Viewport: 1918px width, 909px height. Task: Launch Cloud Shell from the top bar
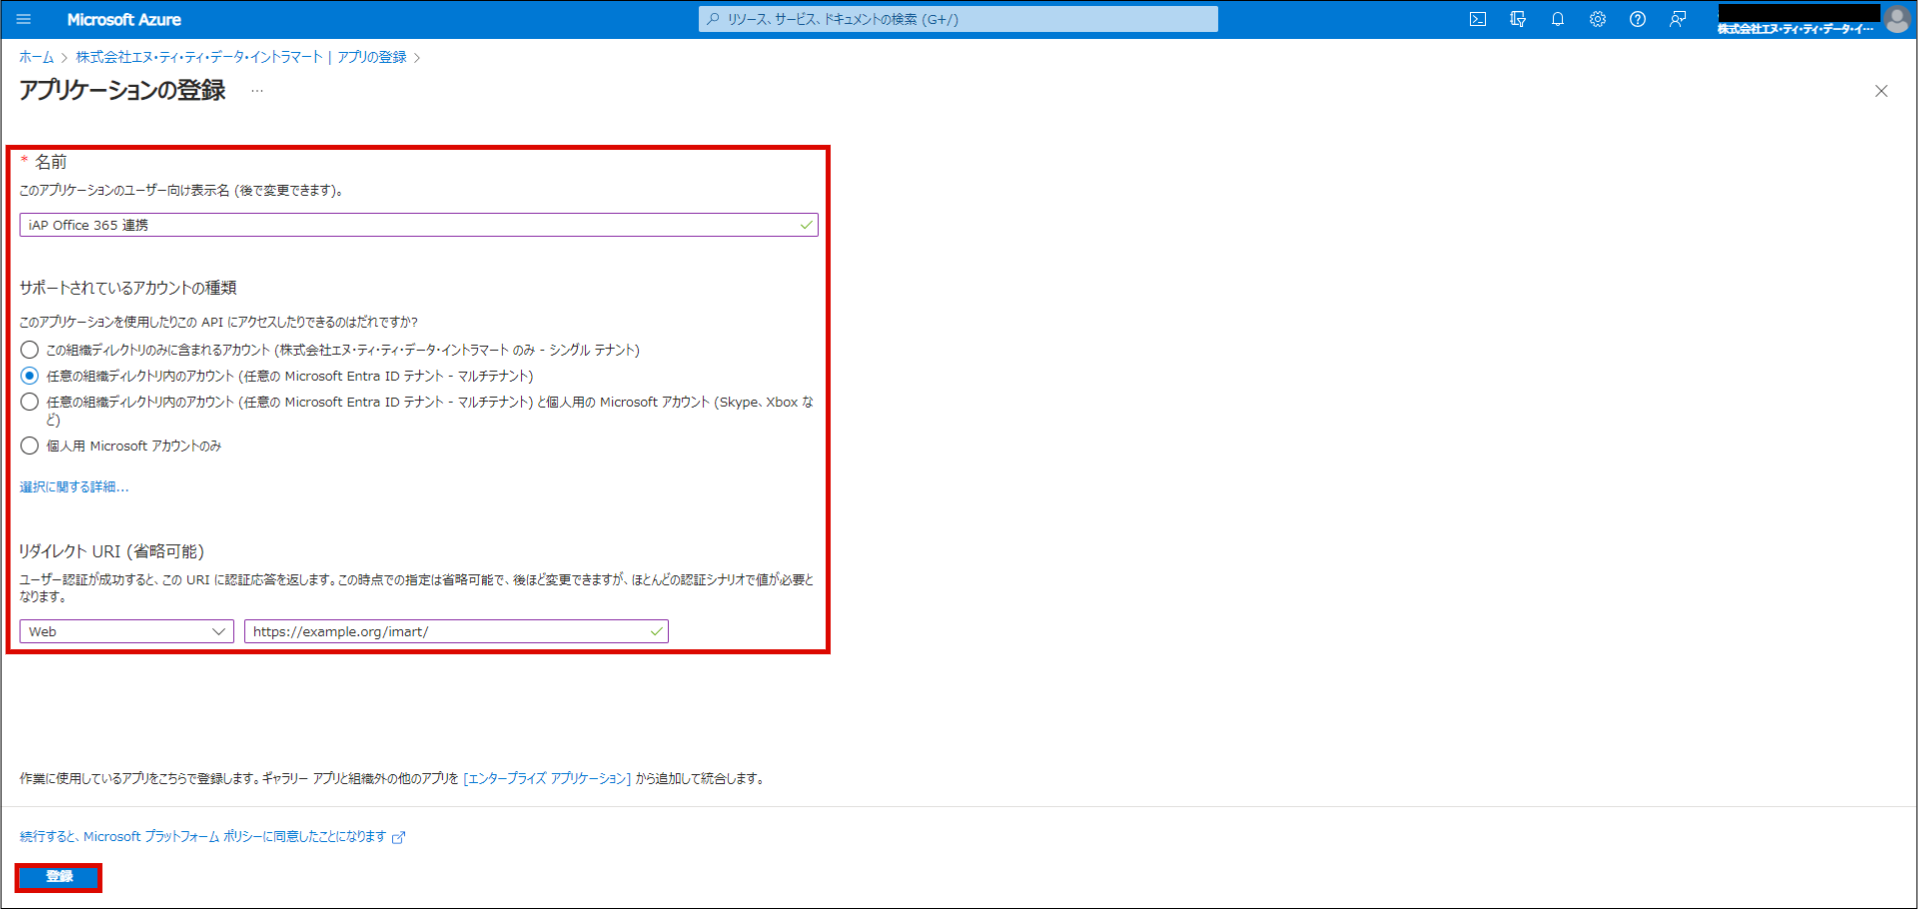coord(1477,19)
